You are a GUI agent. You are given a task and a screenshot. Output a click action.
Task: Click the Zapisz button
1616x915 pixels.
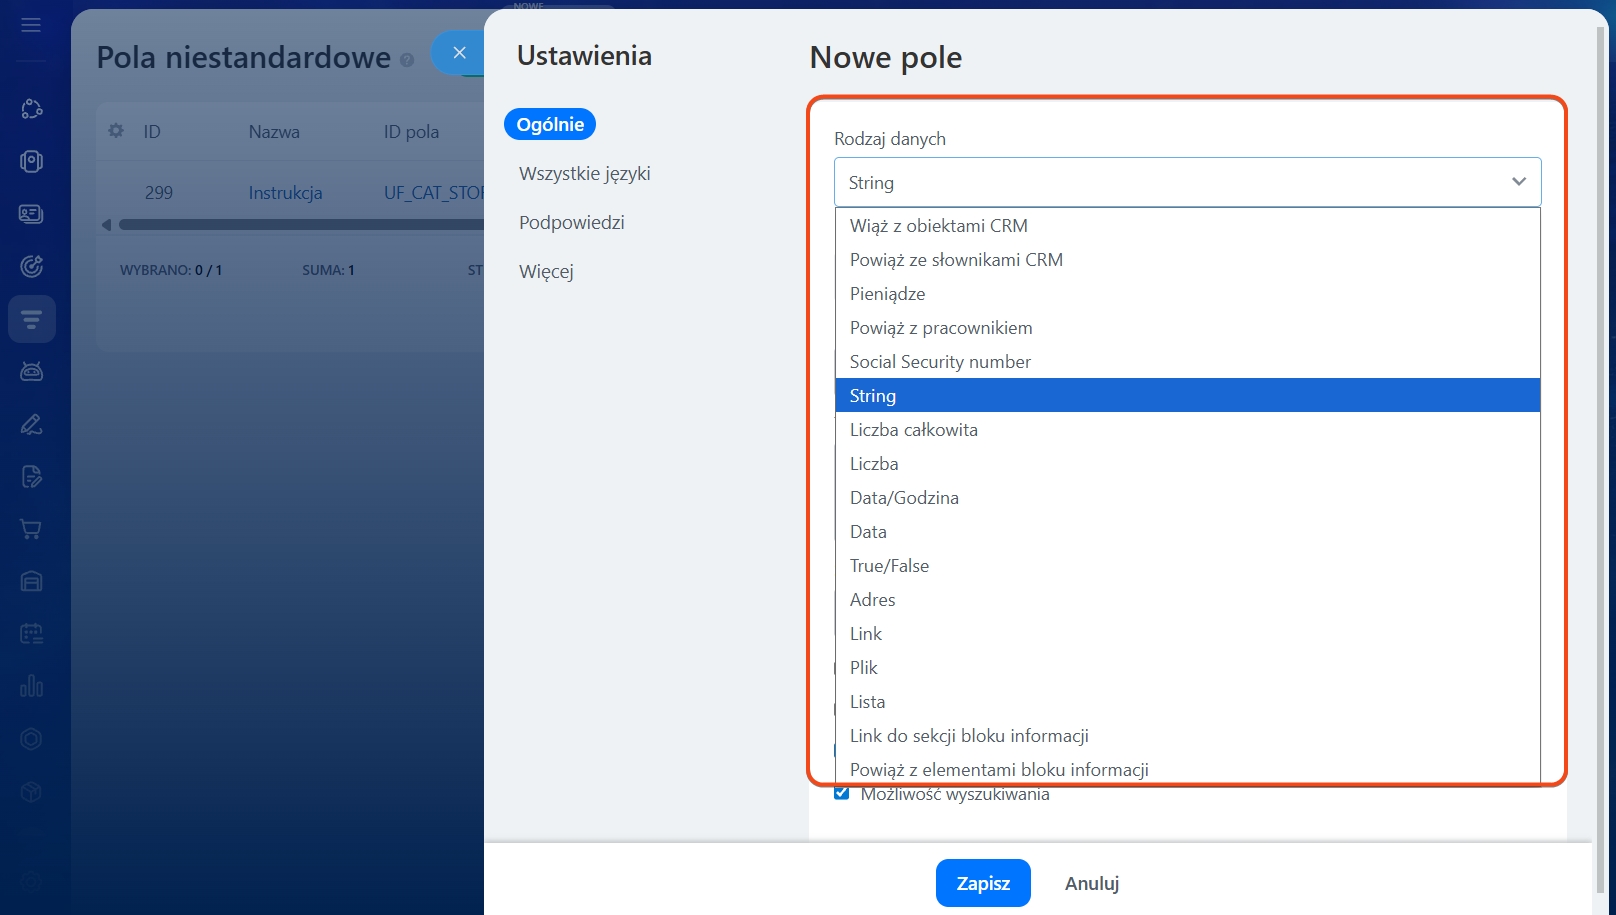(982, 883)
